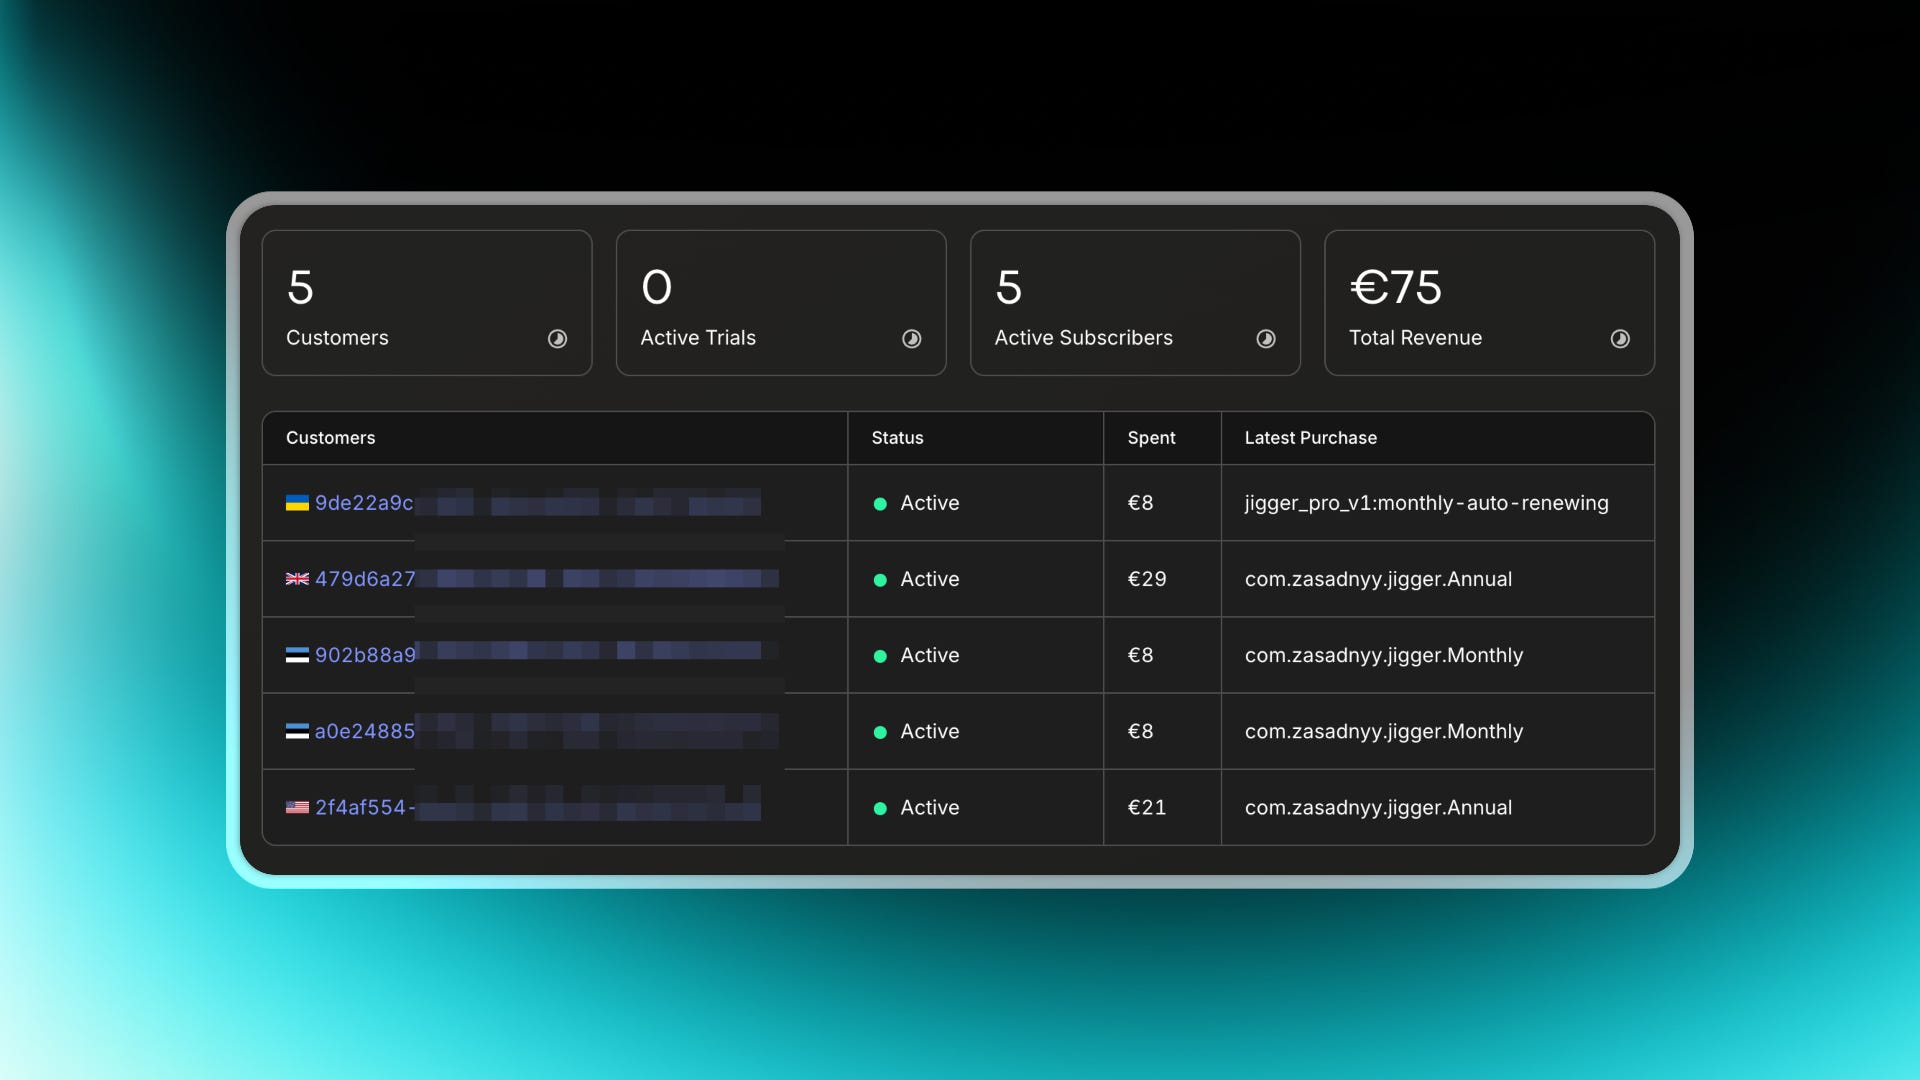Click the Ukraine flag icon next to 9de22a9c
Image resolution: width=1920 pixels, height=1080 pixels.
point(297,503)
